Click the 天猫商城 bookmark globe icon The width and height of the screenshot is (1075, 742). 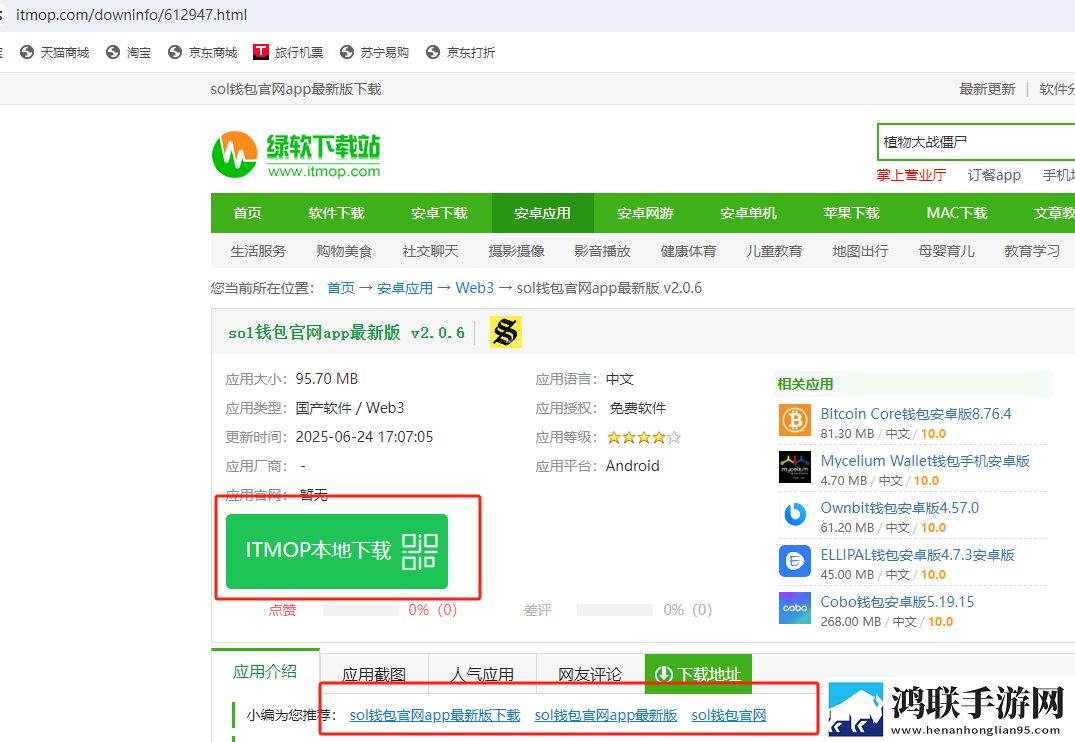point(27,52)
